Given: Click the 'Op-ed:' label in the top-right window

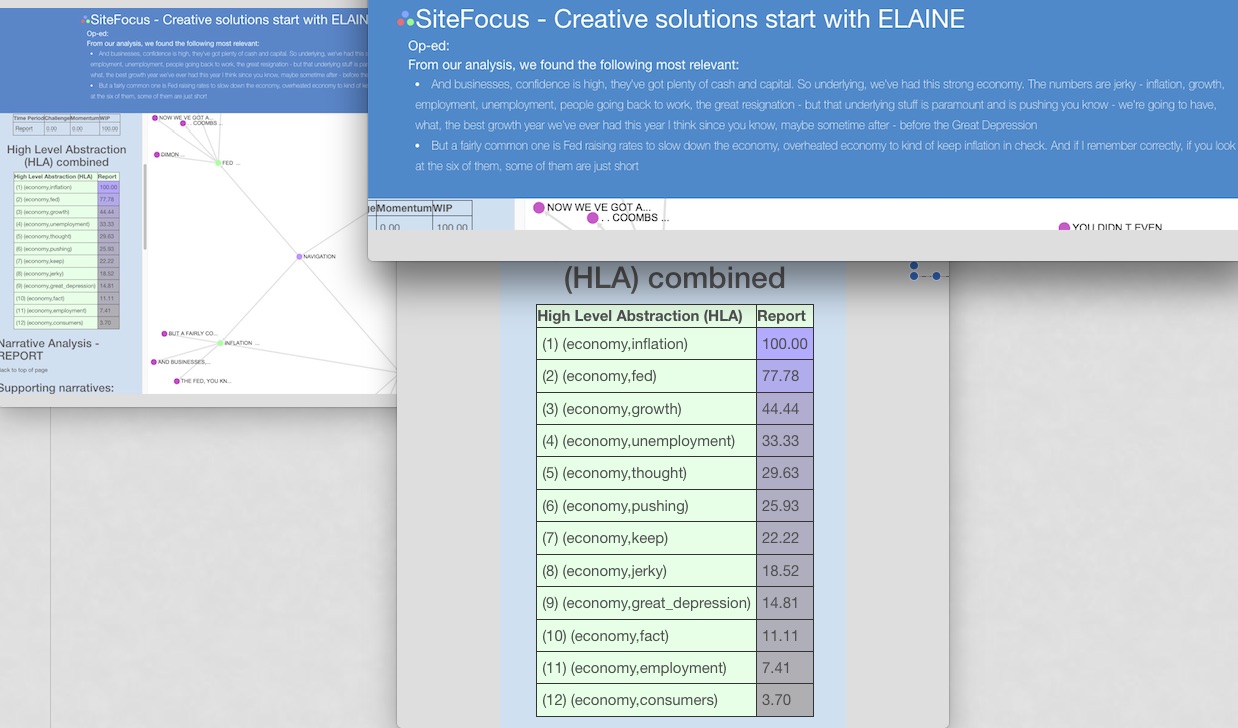Looking at the screenshot, I should [x=429, y=46].
